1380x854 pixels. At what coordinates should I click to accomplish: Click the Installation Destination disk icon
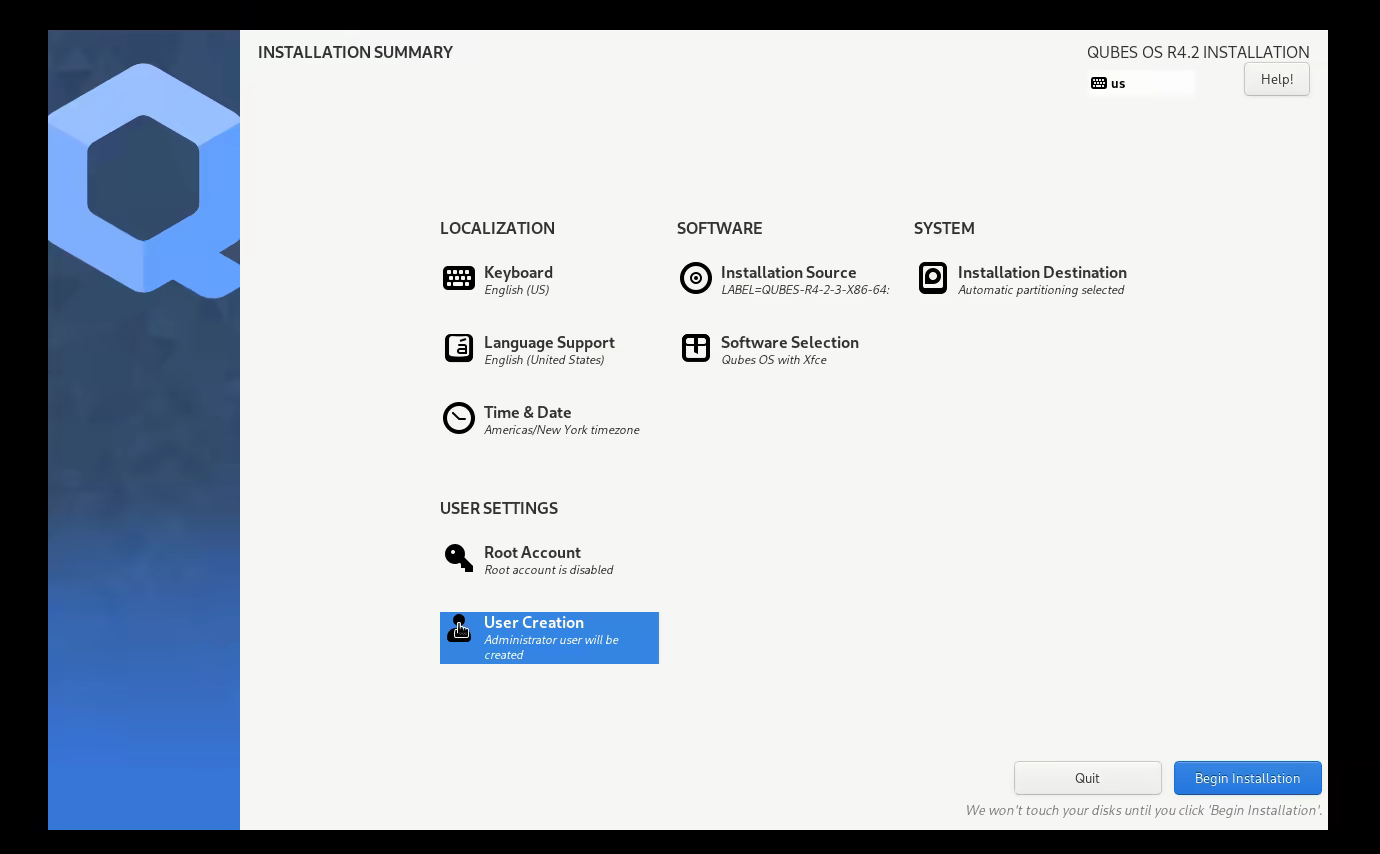click(x=933, y=278)
